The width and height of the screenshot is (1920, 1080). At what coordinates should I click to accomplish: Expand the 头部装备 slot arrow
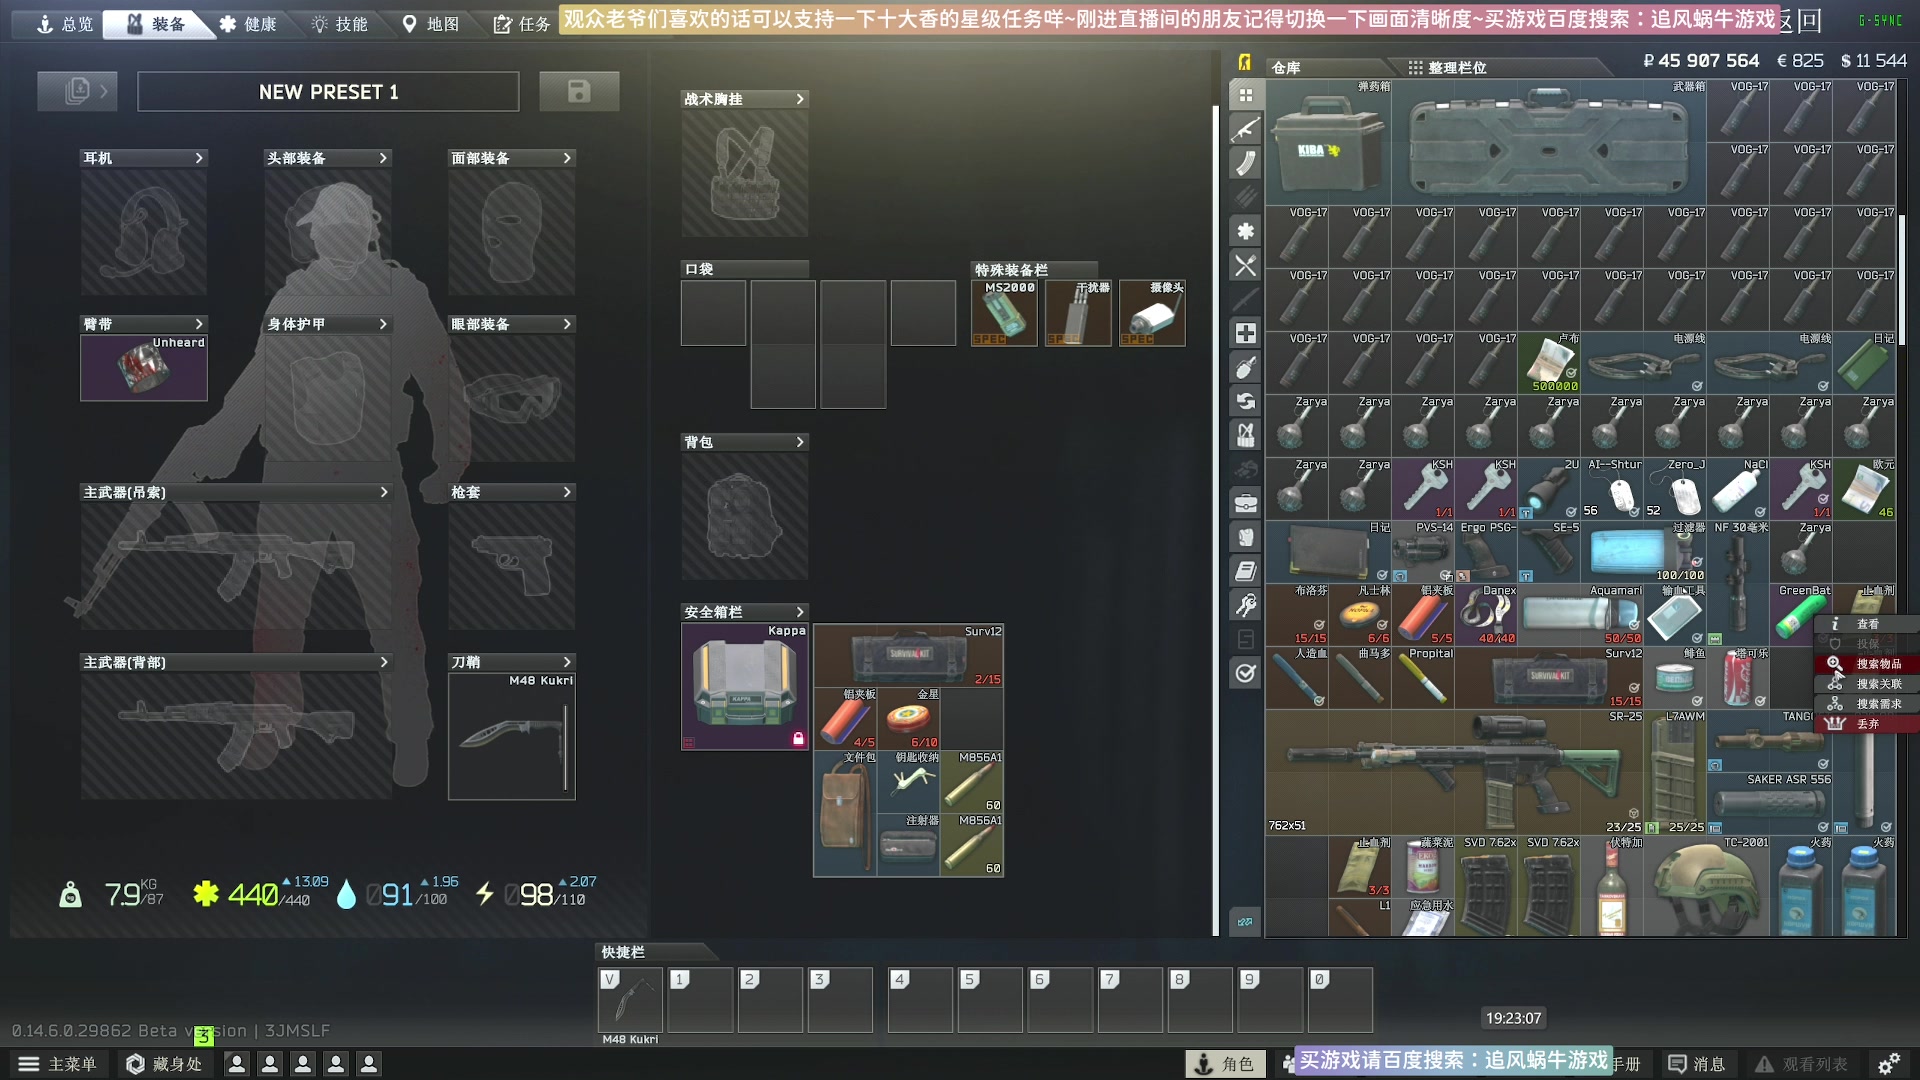pos(383,158)
